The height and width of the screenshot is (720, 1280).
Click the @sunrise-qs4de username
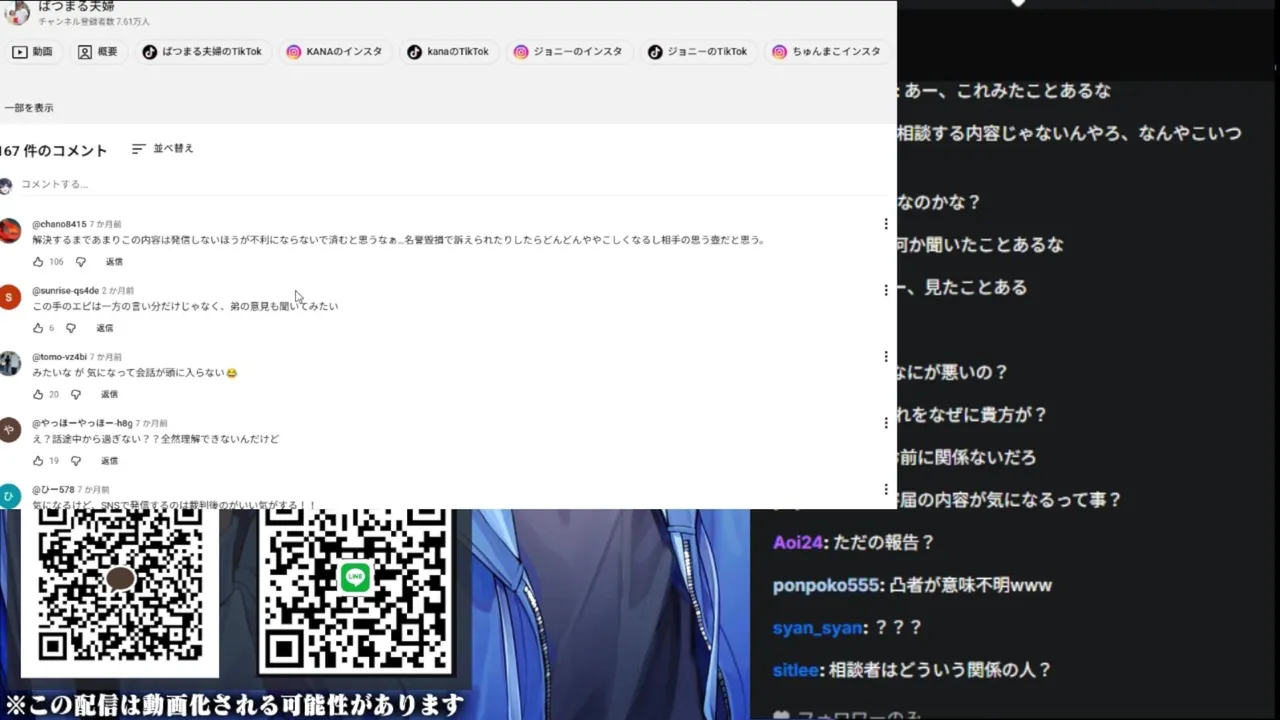click(66, 291)
